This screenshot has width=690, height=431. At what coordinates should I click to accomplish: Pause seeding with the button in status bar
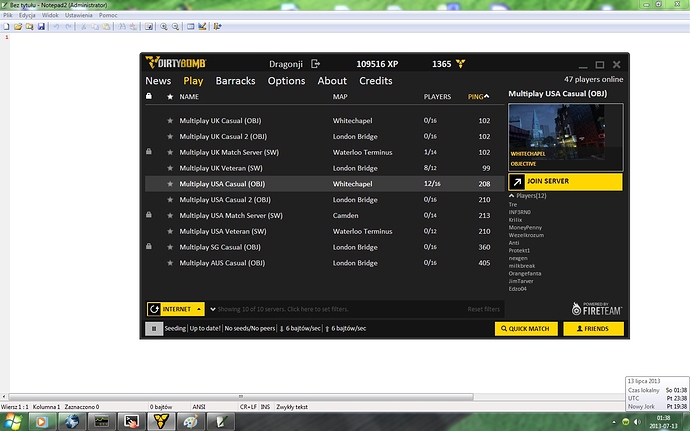(x=154, y=328)
